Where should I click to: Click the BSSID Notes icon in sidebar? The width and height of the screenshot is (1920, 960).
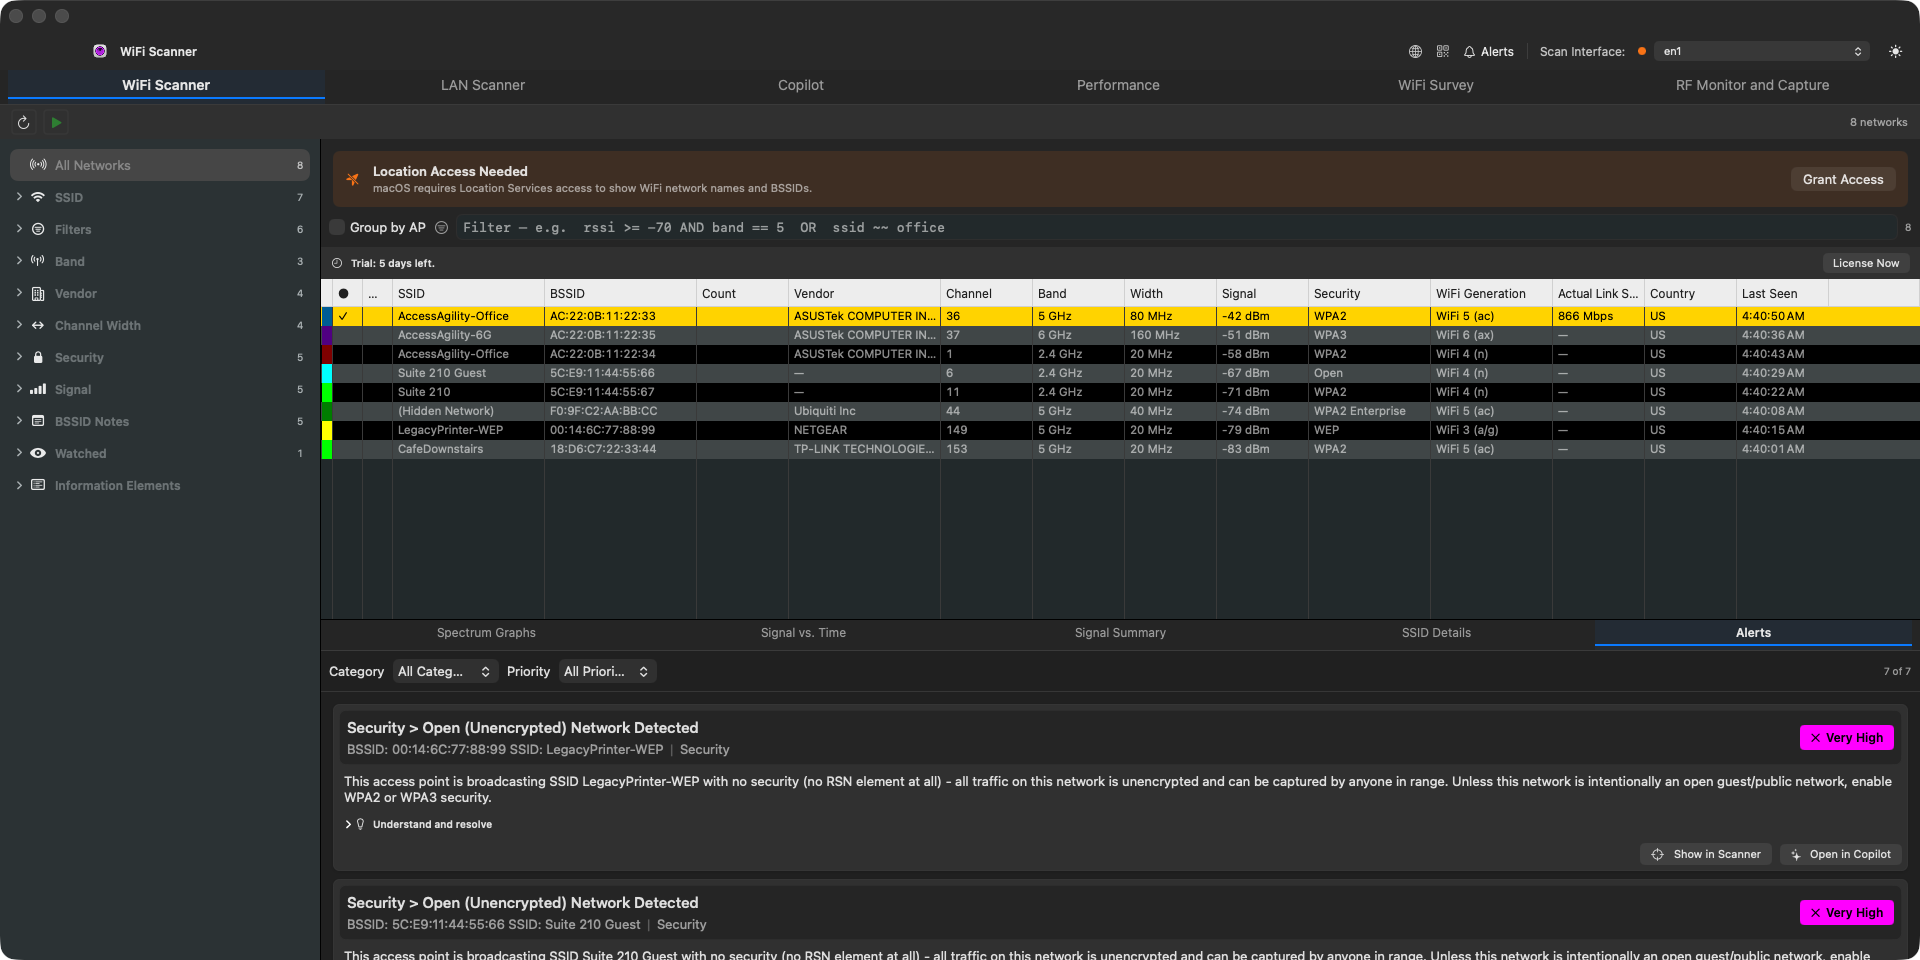click(38, 421)
